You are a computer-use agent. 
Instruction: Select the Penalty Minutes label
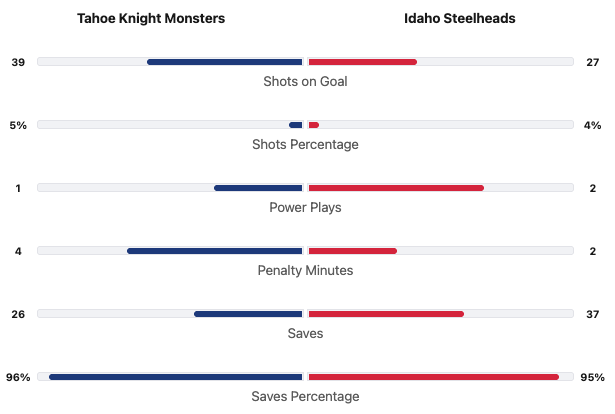pos(305,270)
